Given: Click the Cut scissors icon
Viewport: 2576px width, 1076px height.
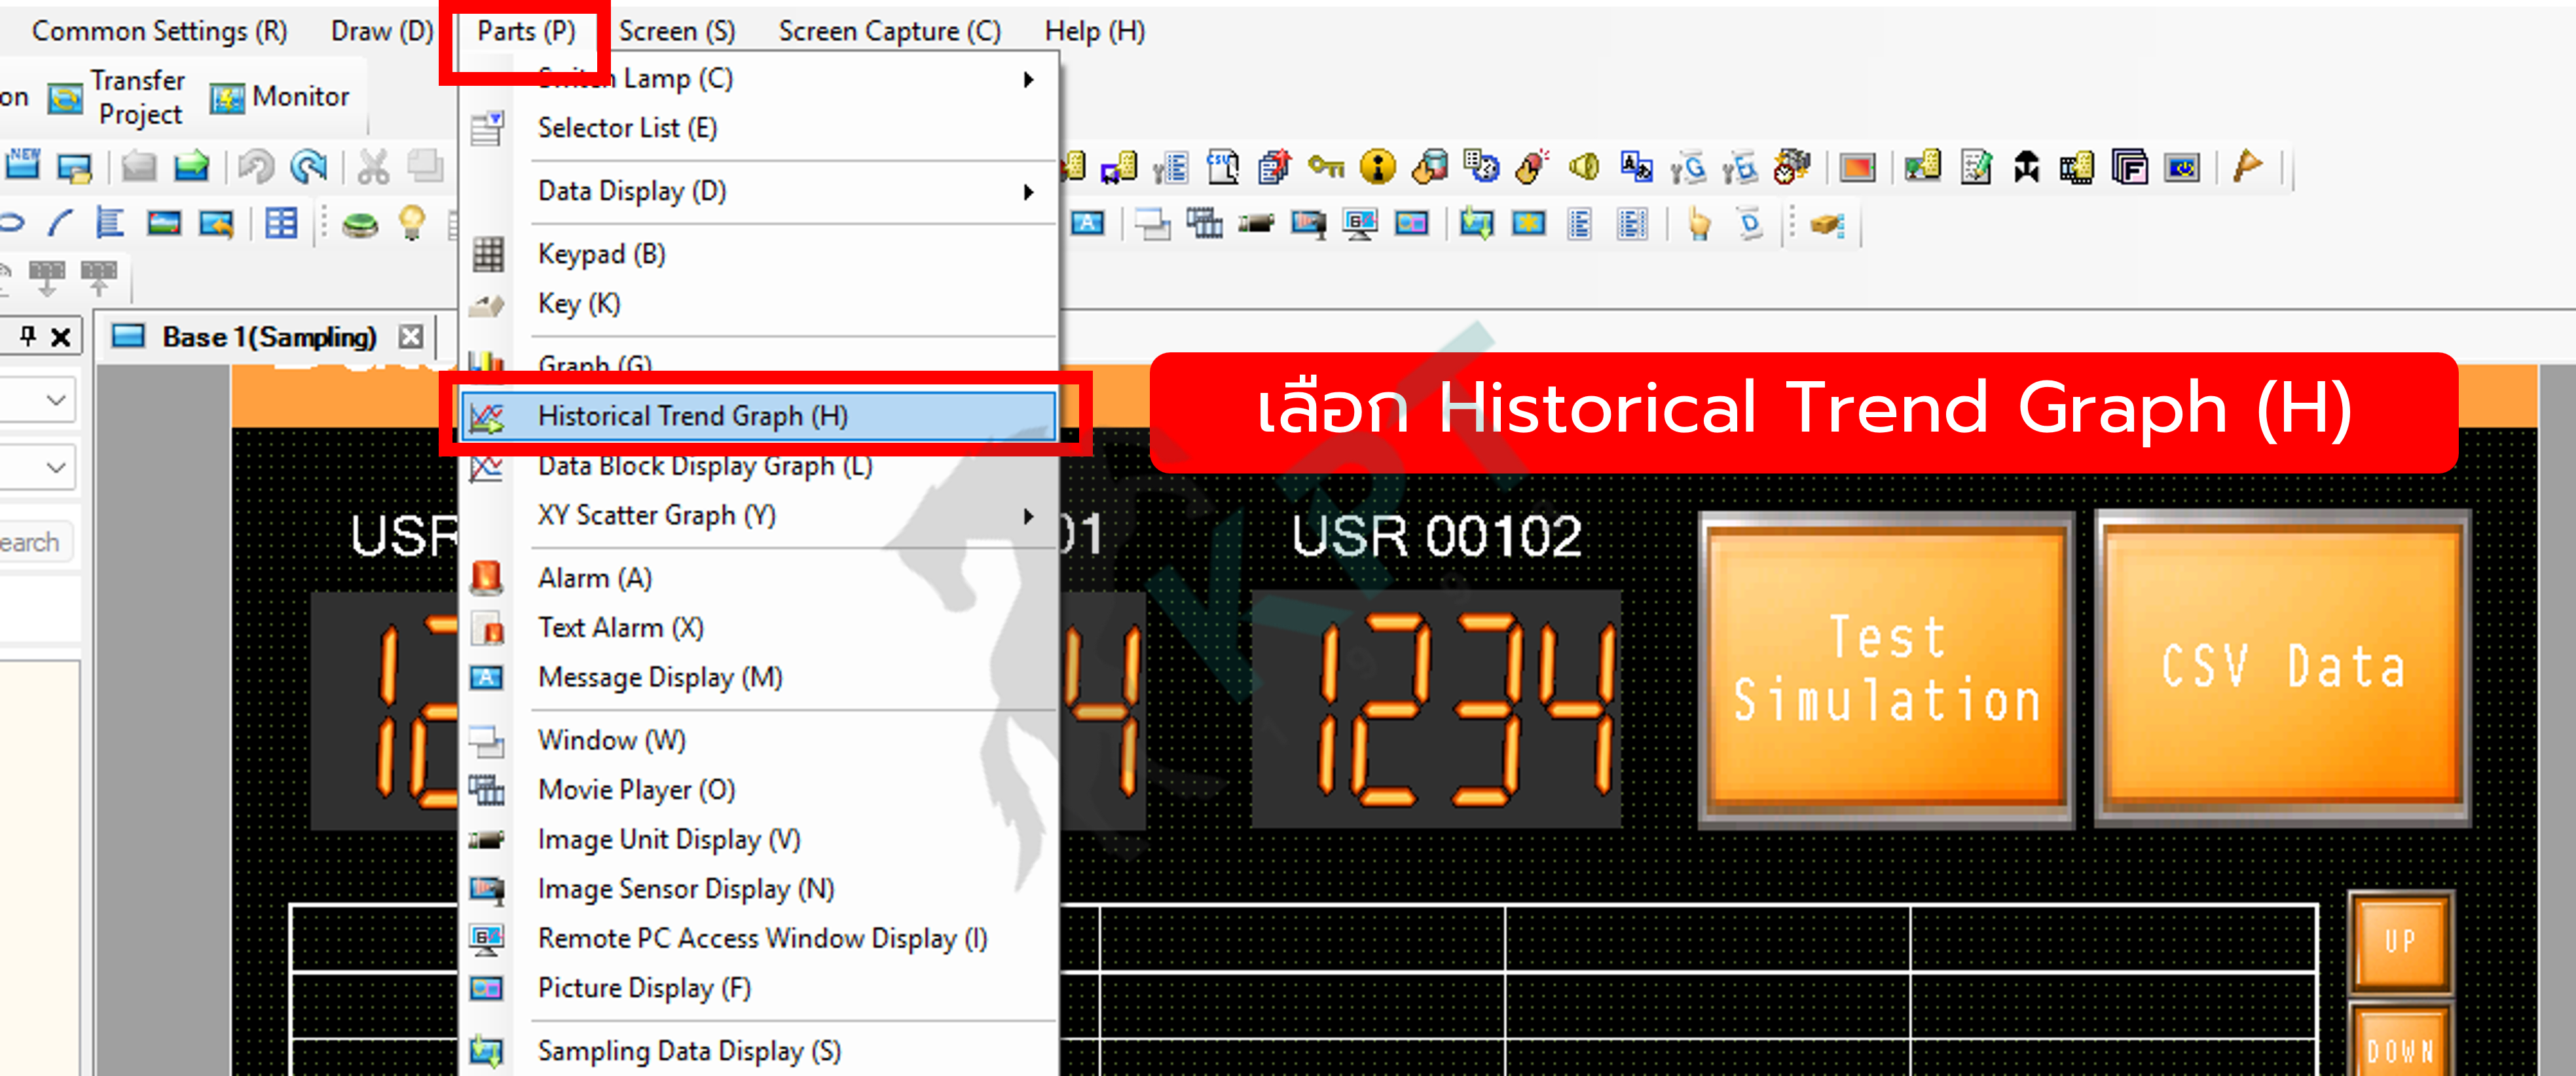Looking at the screenshot, I should coord(373,167).
